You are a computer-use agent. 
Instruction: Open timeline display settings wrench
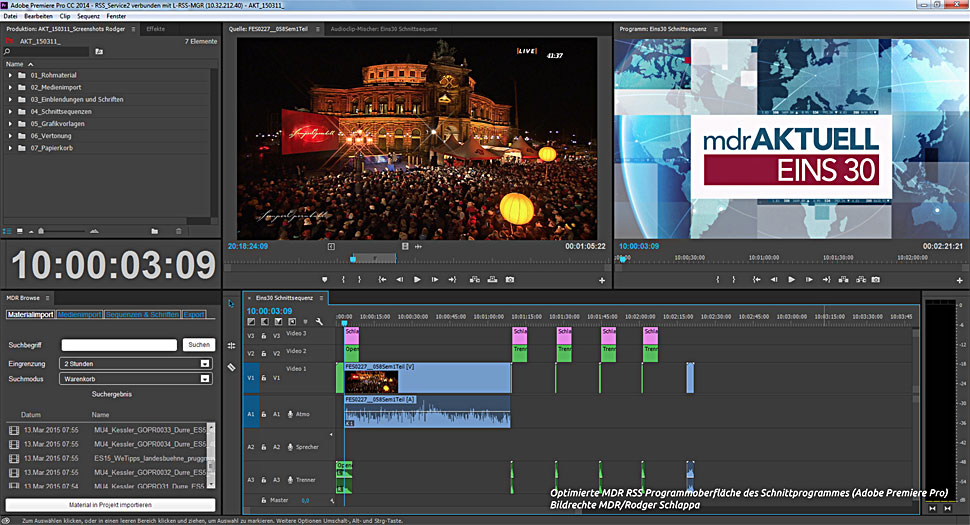point(319,322)
